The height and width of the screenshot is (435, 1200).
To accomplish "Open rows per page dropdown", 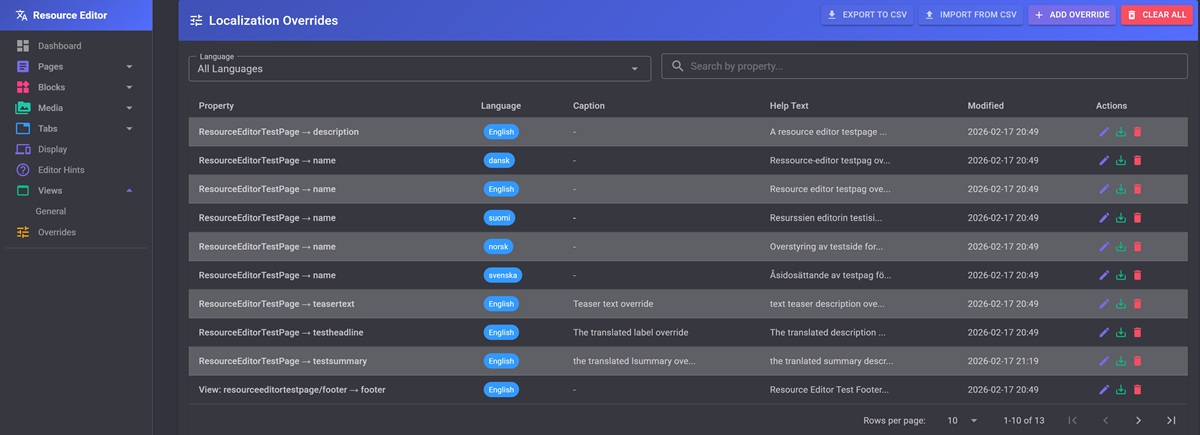I will (x=962, y=421).
